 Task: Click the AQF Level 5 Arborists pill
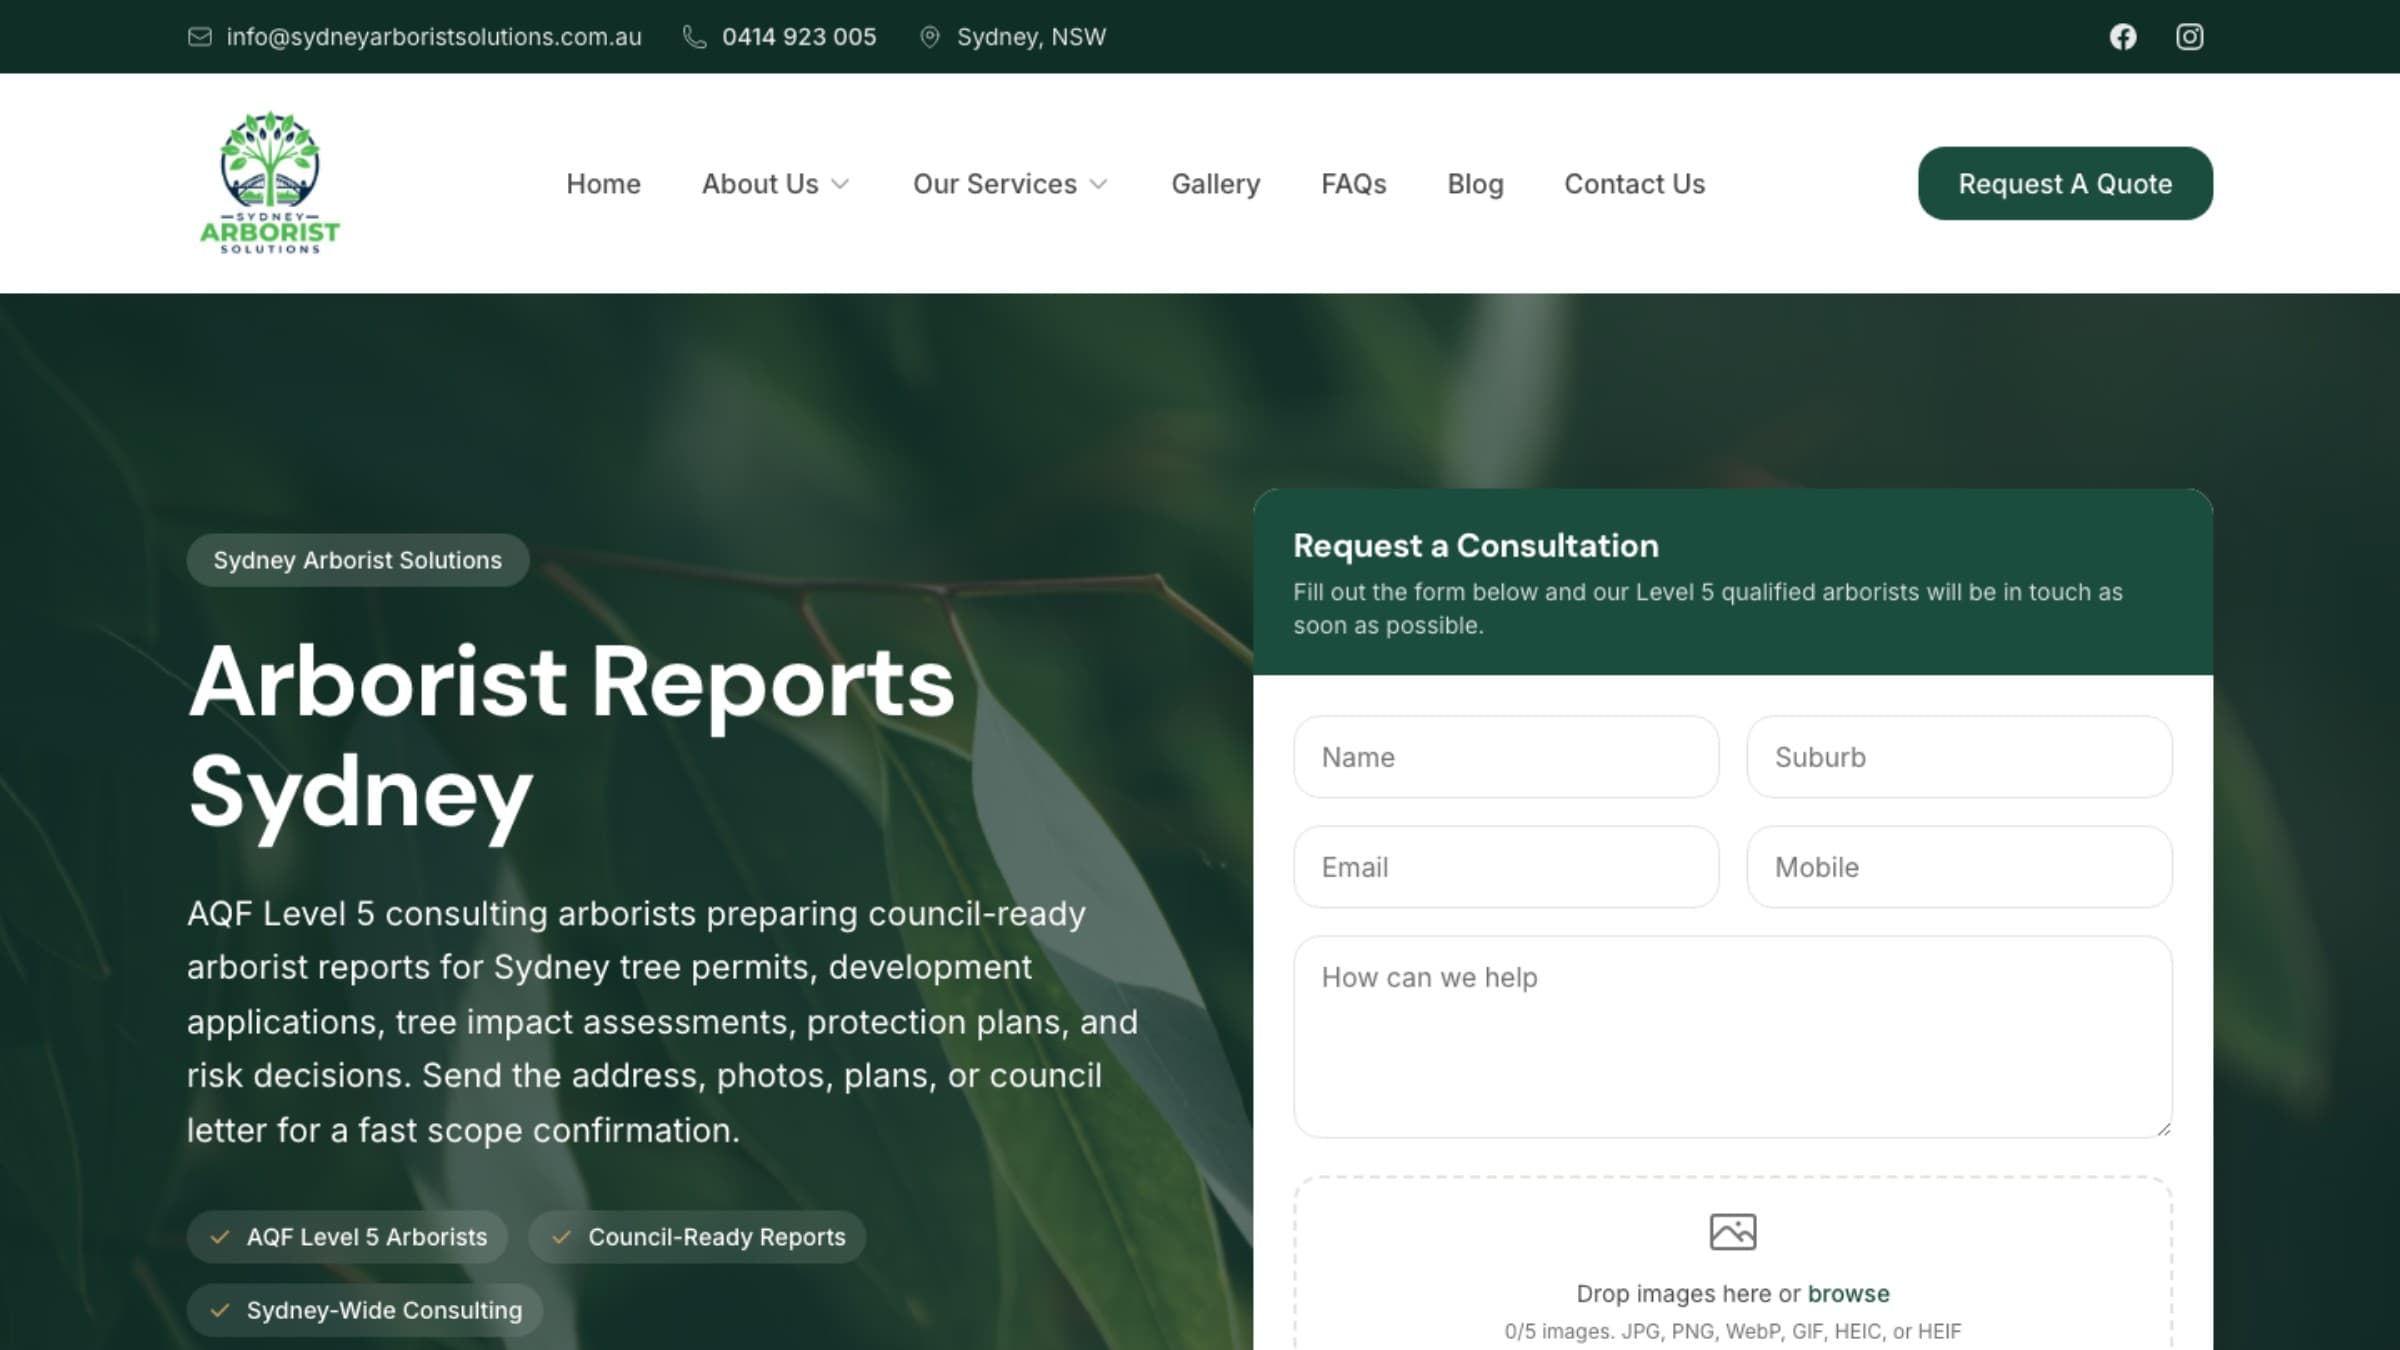347,1237
